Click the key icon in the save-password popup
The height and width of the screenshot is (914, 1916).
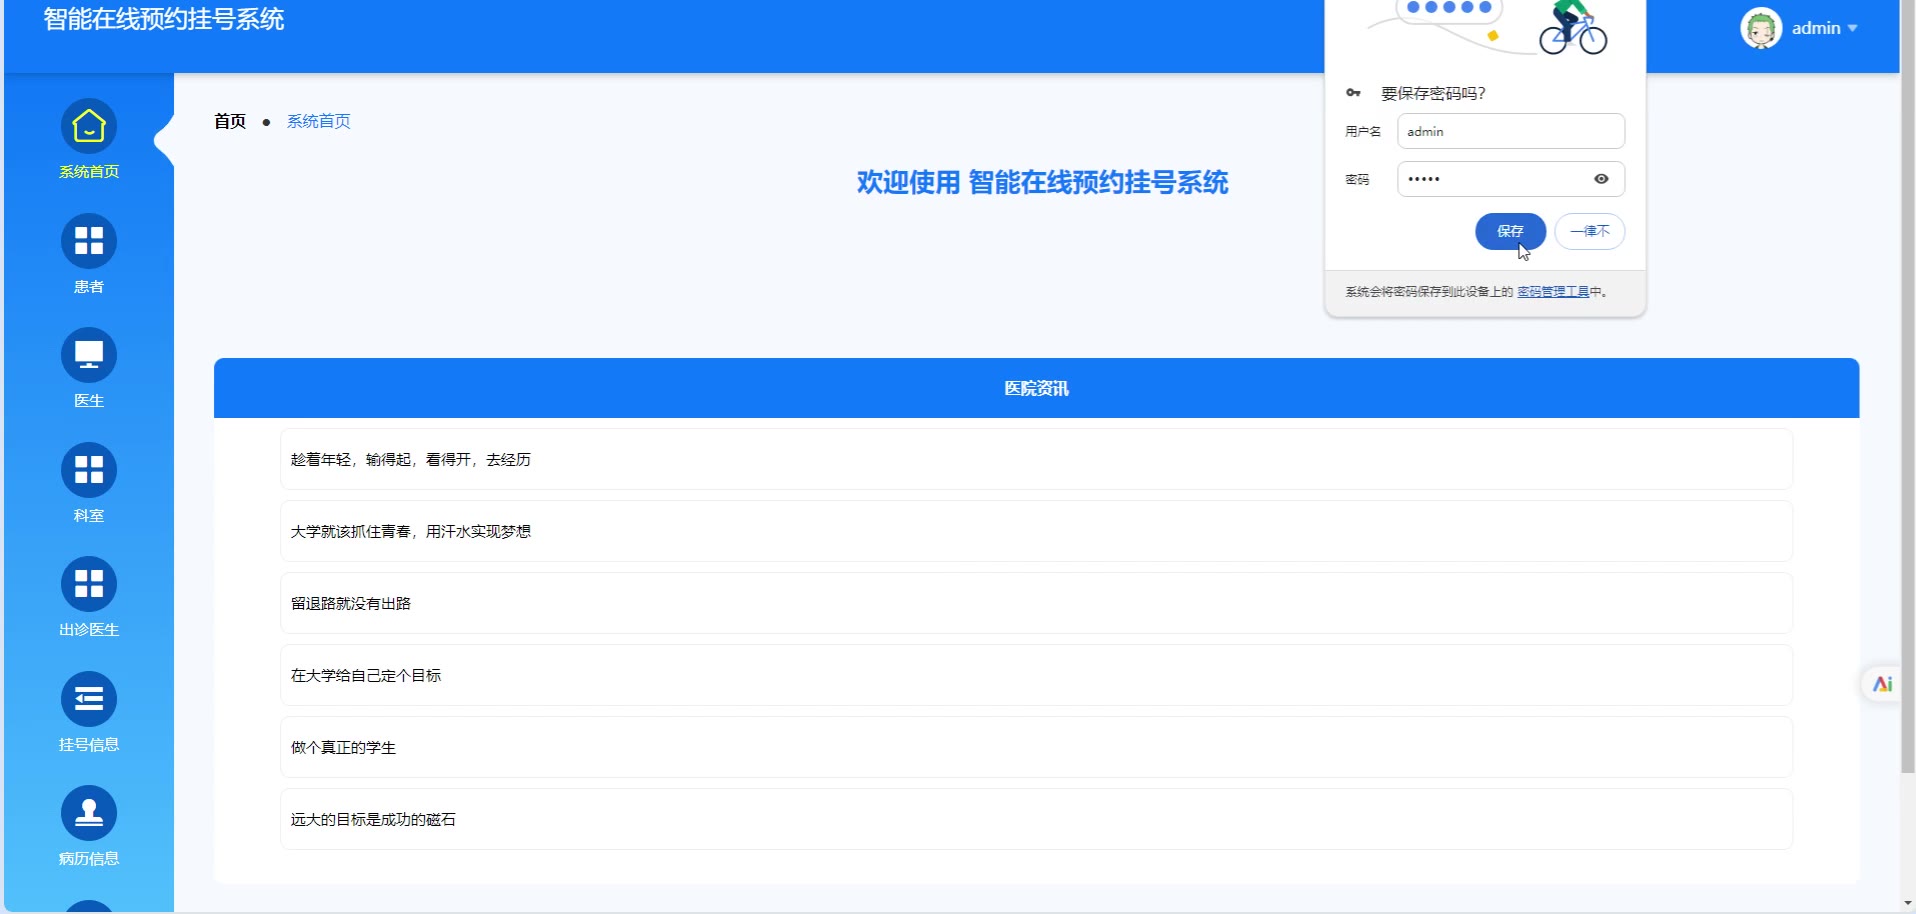click(x=1353, y=93)
